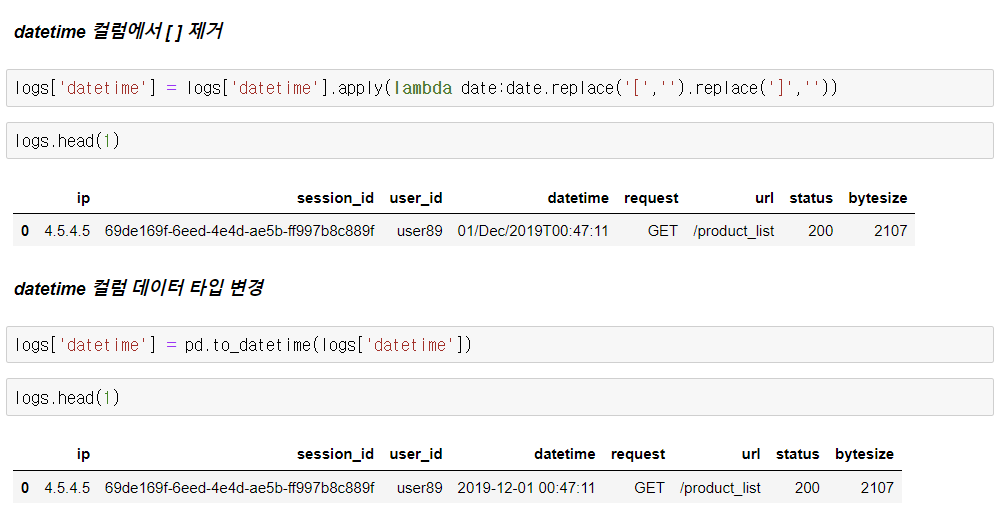Click the 'status' header in the first table
Screen dimensions: 1006x507
811,198
